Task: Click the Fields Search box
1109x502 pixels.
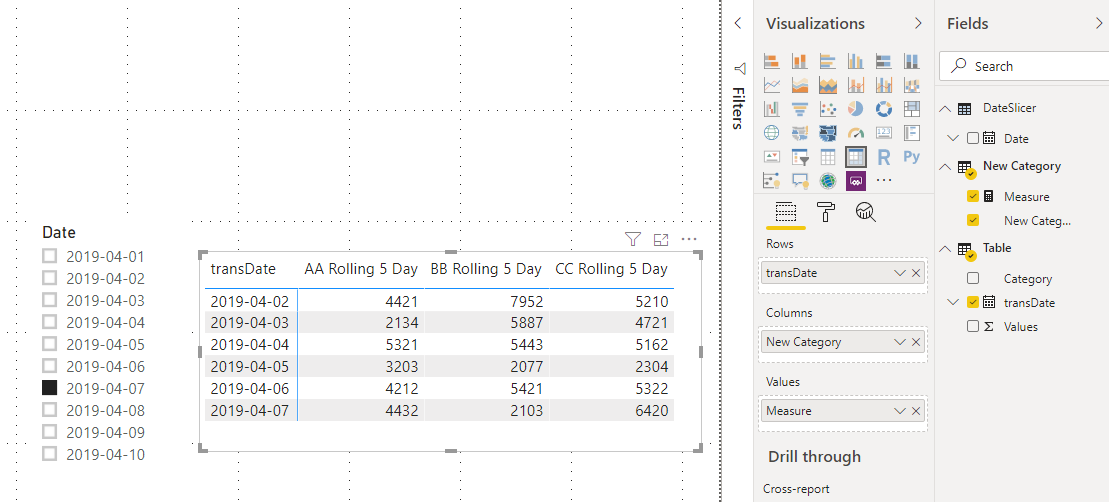Action: coord(1023,66)
